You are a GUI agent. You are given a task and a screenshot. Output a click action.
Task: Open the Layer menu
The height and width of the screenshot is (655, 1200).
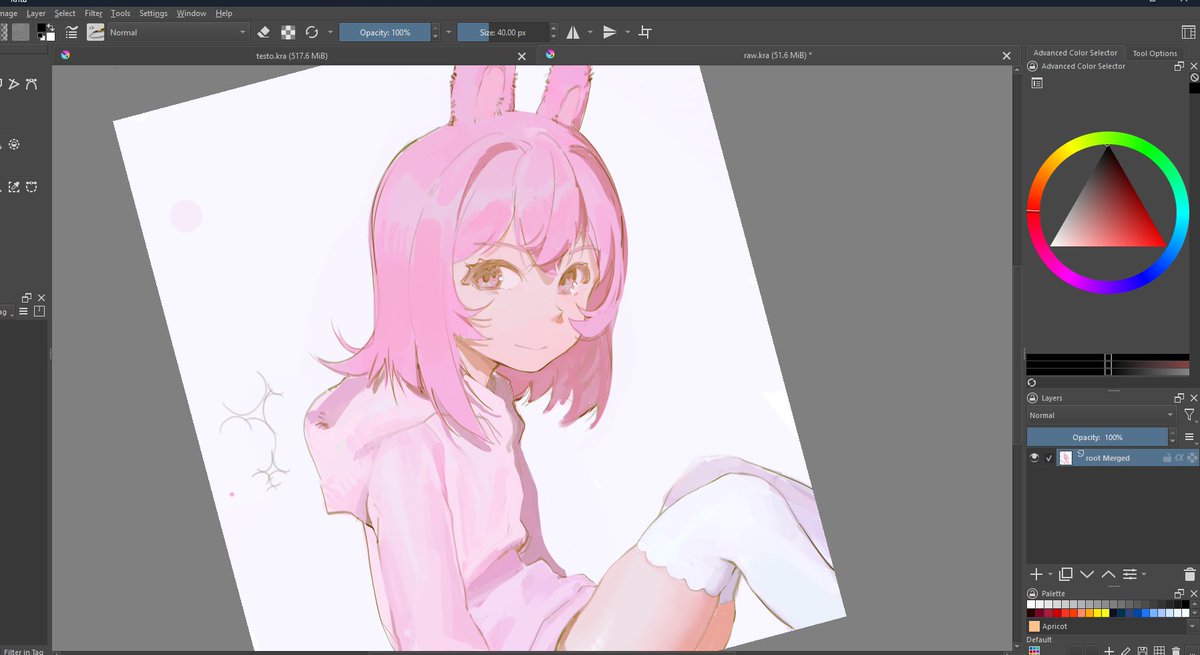click(x=36, y=13)
